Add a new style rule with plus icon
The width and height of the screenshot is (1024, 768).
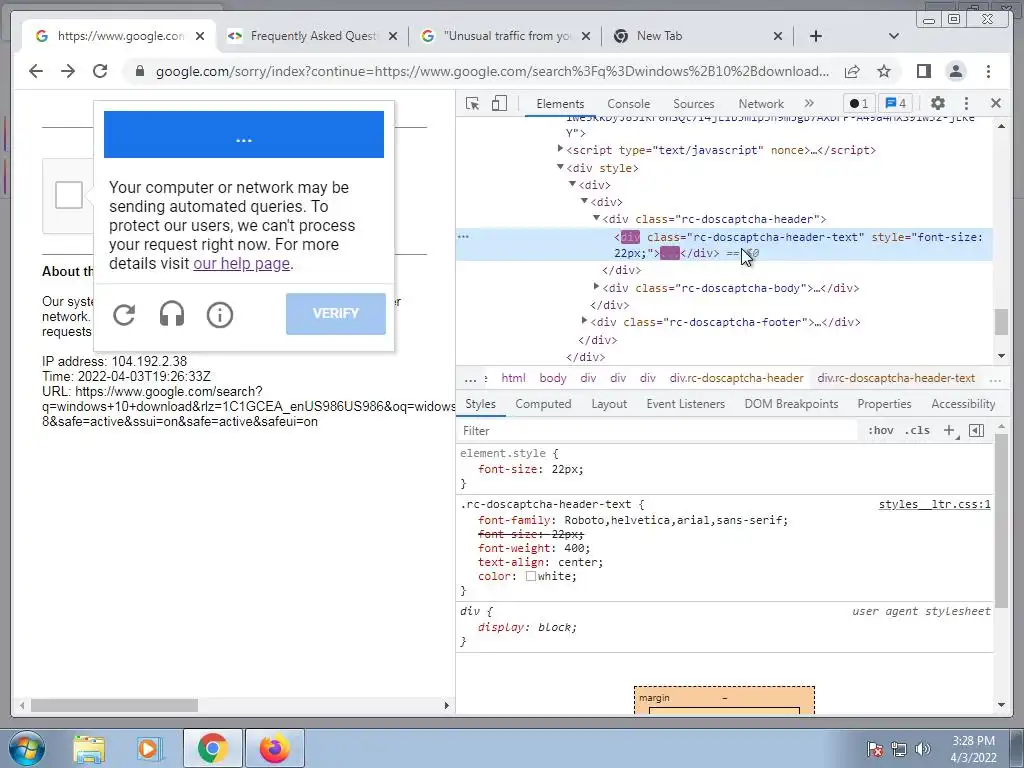(950, 430)
